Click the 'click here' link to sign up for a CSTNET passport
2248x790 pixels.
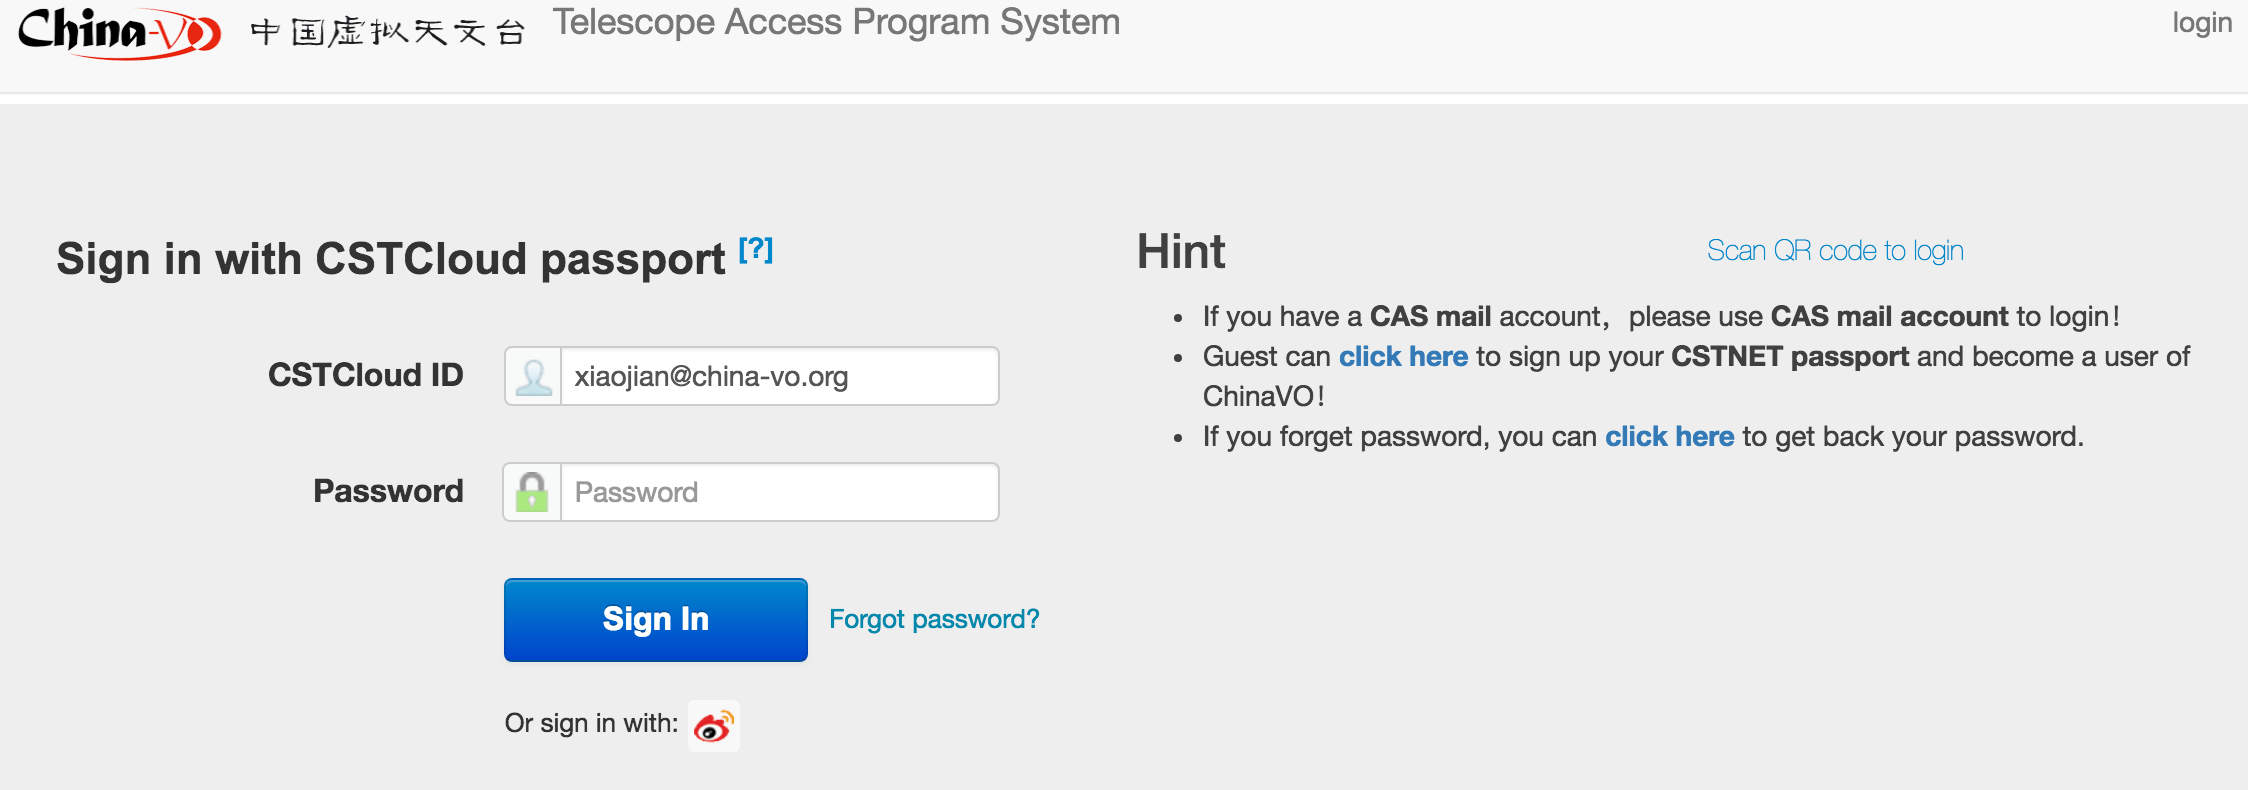click(x=1403, y=357)
